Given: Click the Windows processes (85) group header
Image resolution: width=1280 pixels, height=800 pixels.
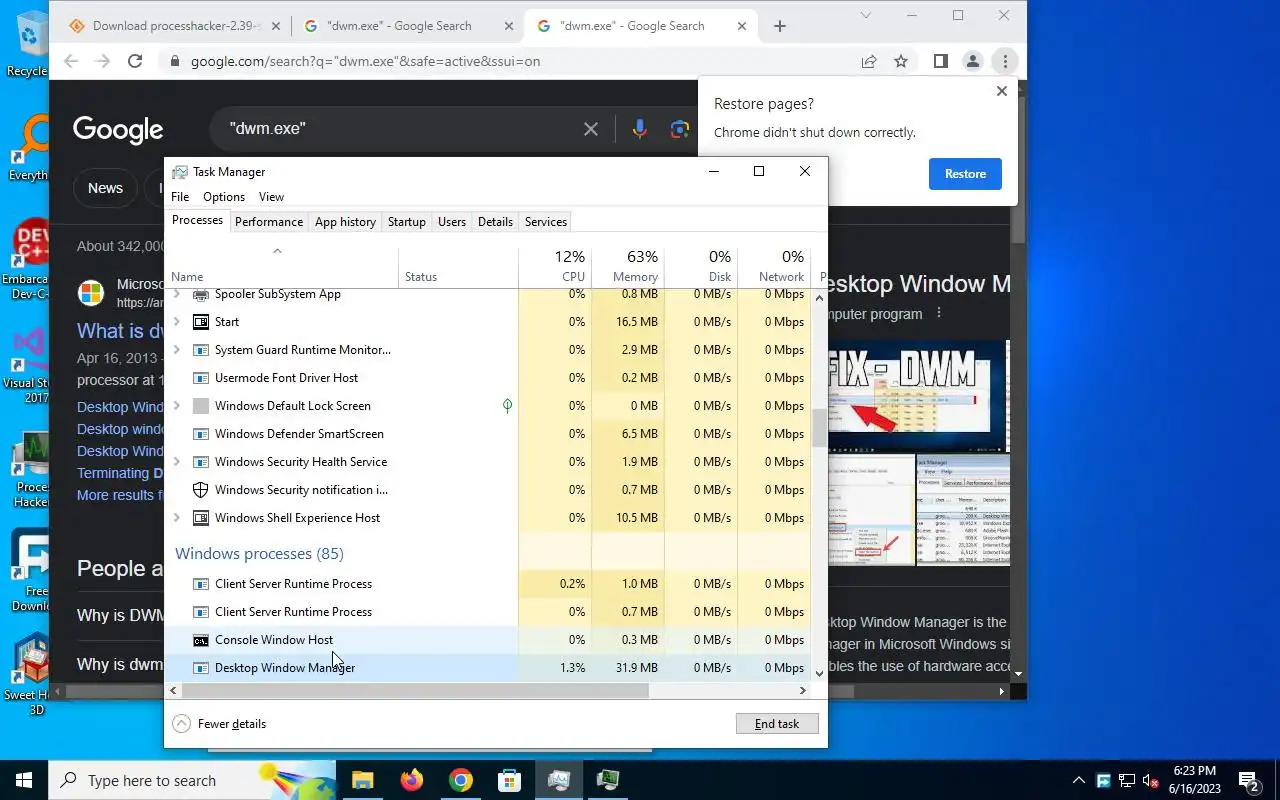Looking at the screenshot, I should click(259, 554).
